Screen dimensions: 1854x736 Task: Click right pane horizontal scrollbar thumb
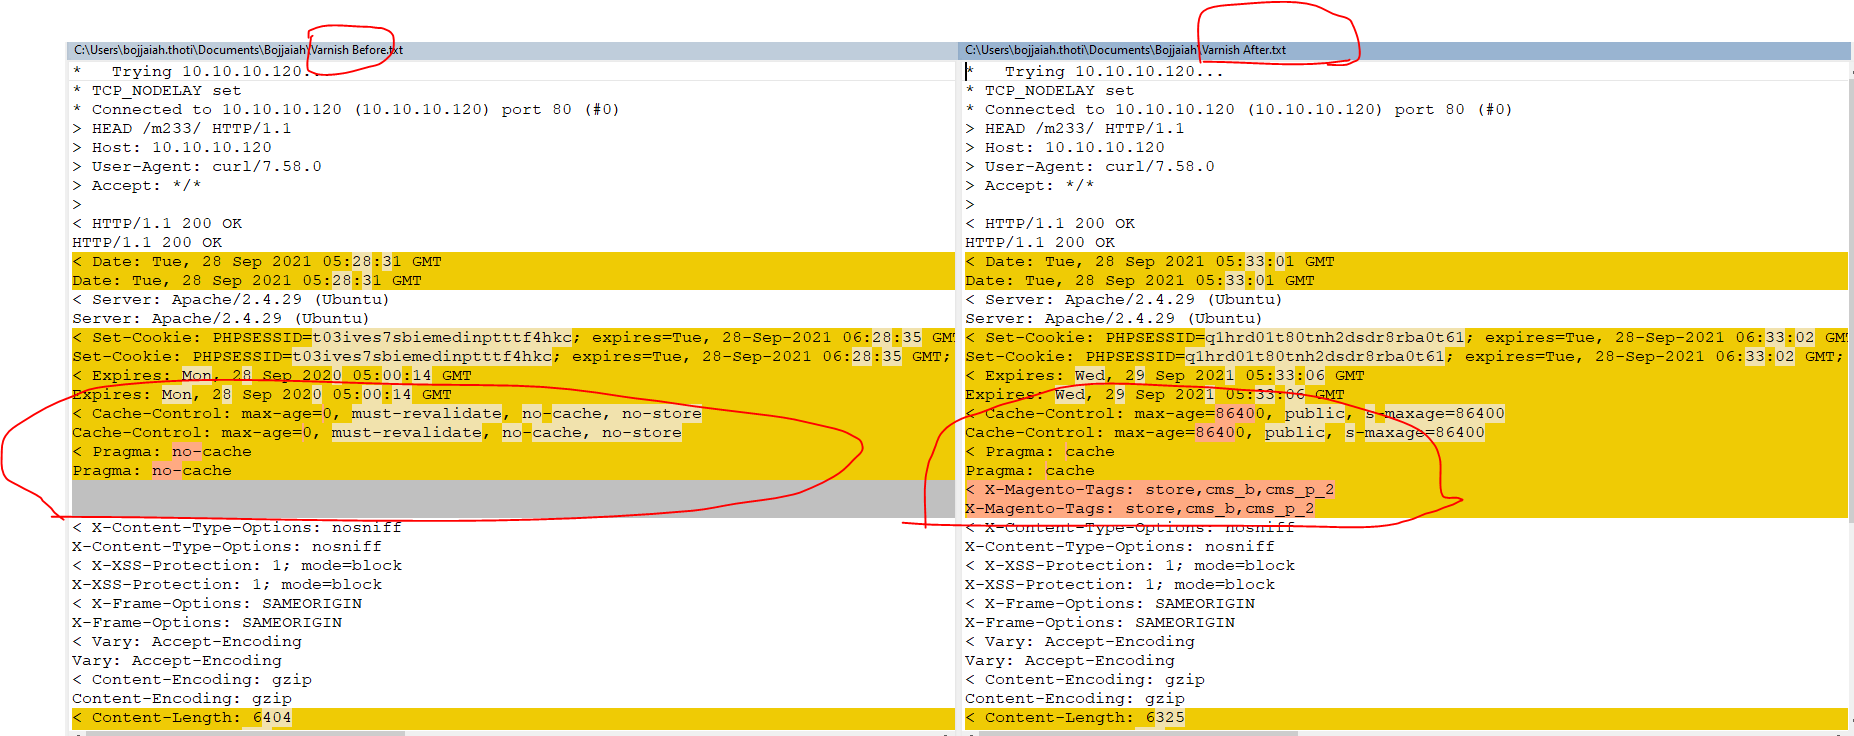coord(1138,733)
